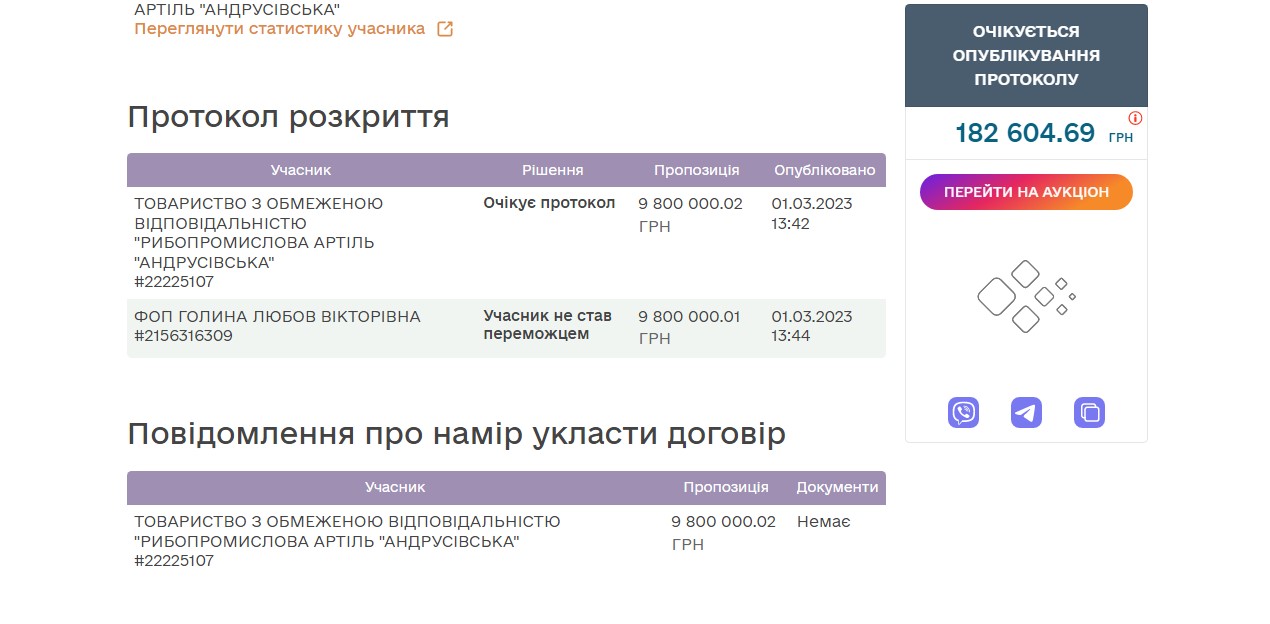Click the 'Очікує протокол' decision status

(x=549, y=203)
